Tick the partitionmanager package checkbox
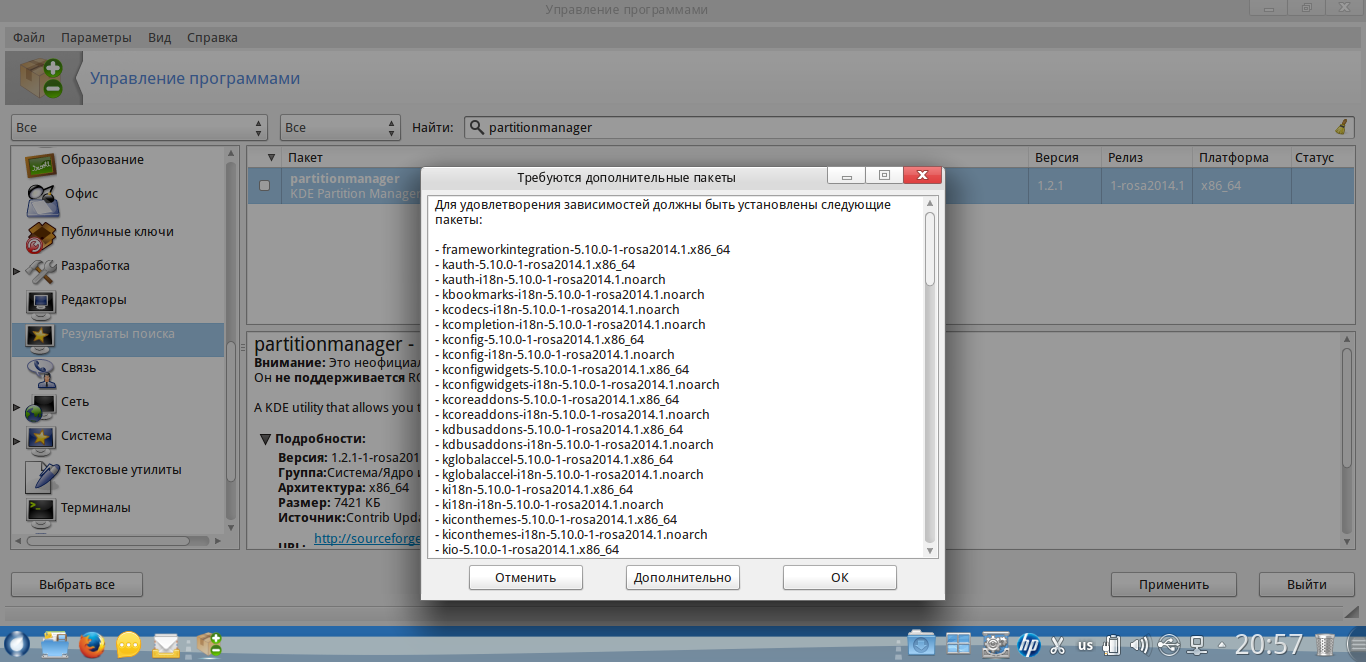1366x662 pixels. 264,185
